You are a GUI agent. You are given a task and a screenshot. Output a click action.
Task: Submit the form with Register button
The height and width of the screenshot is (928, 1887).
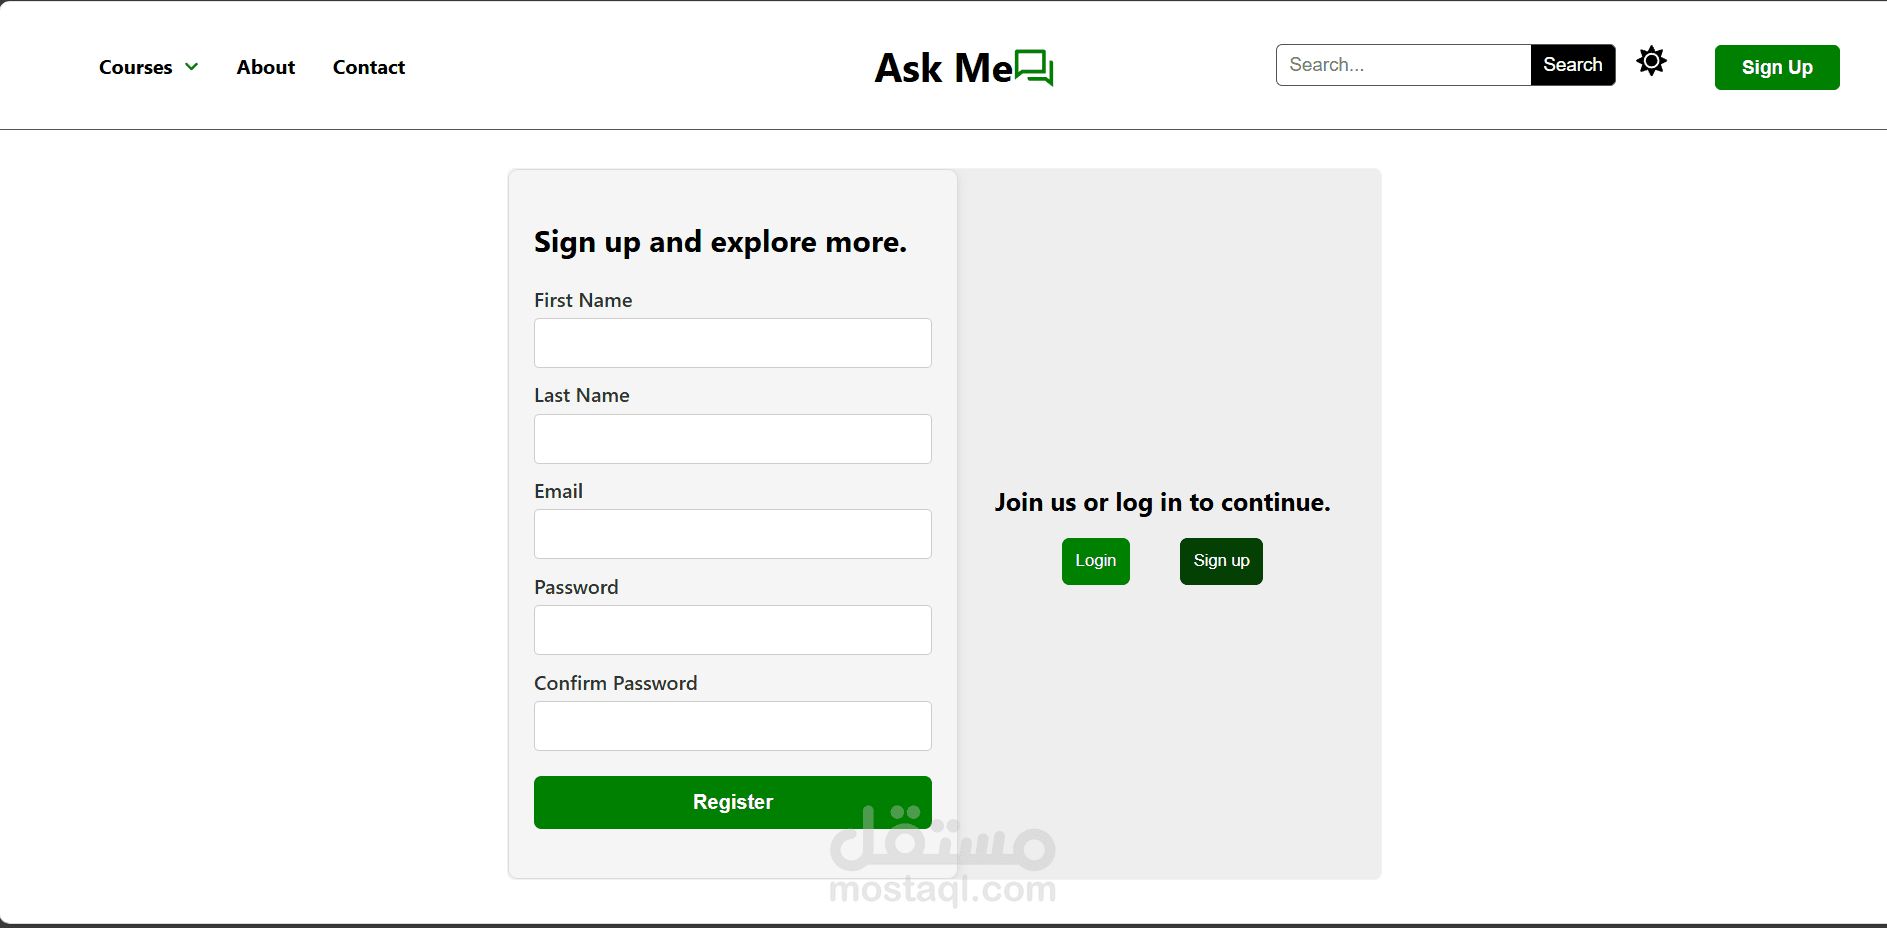click(x=732, y=802)
